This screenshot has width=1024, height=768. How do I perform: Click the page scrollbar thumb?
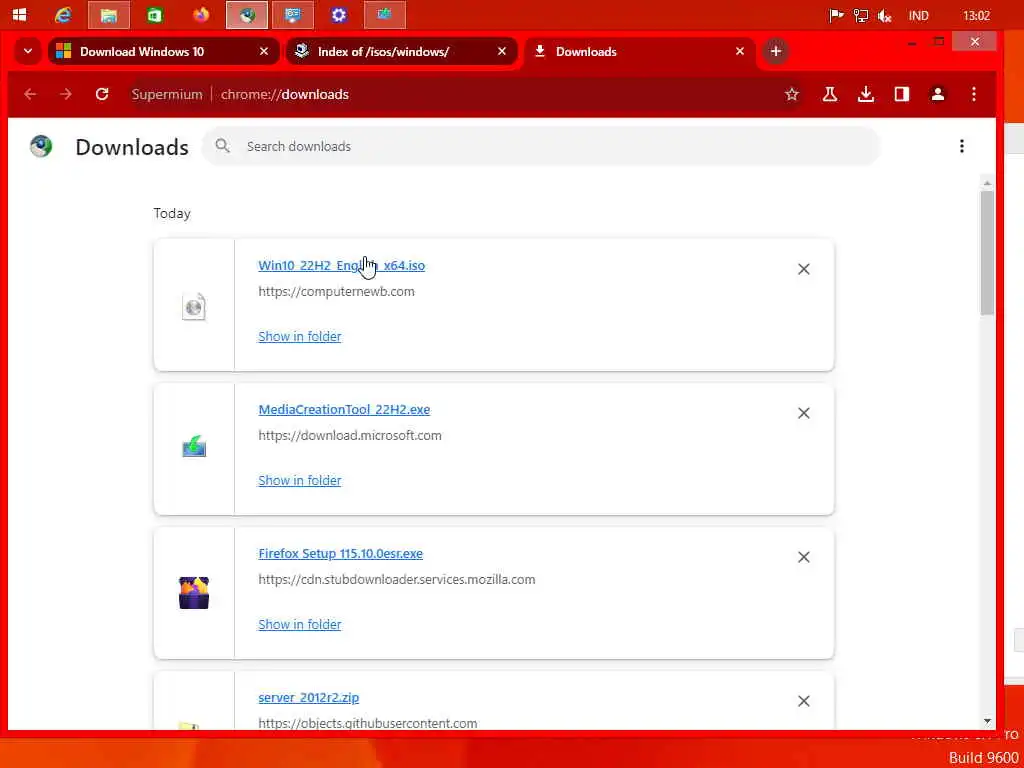coord(987,252)
